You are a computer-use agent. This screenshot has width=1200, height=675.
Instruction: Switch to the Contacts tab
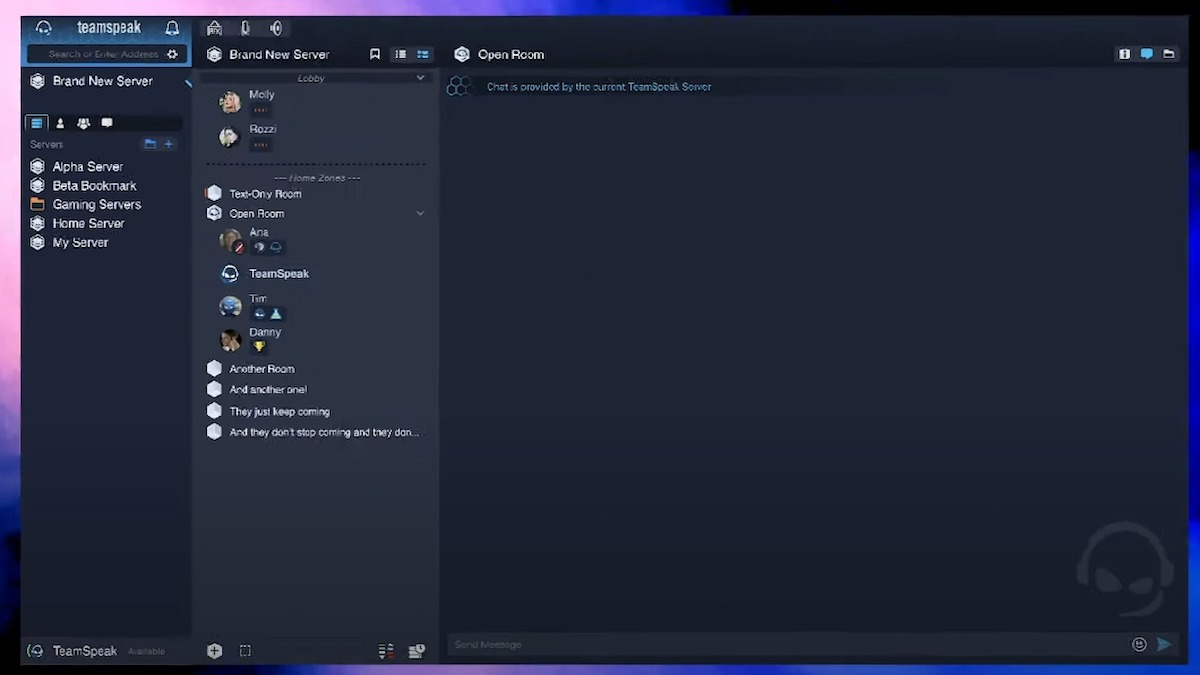point(60,122)
